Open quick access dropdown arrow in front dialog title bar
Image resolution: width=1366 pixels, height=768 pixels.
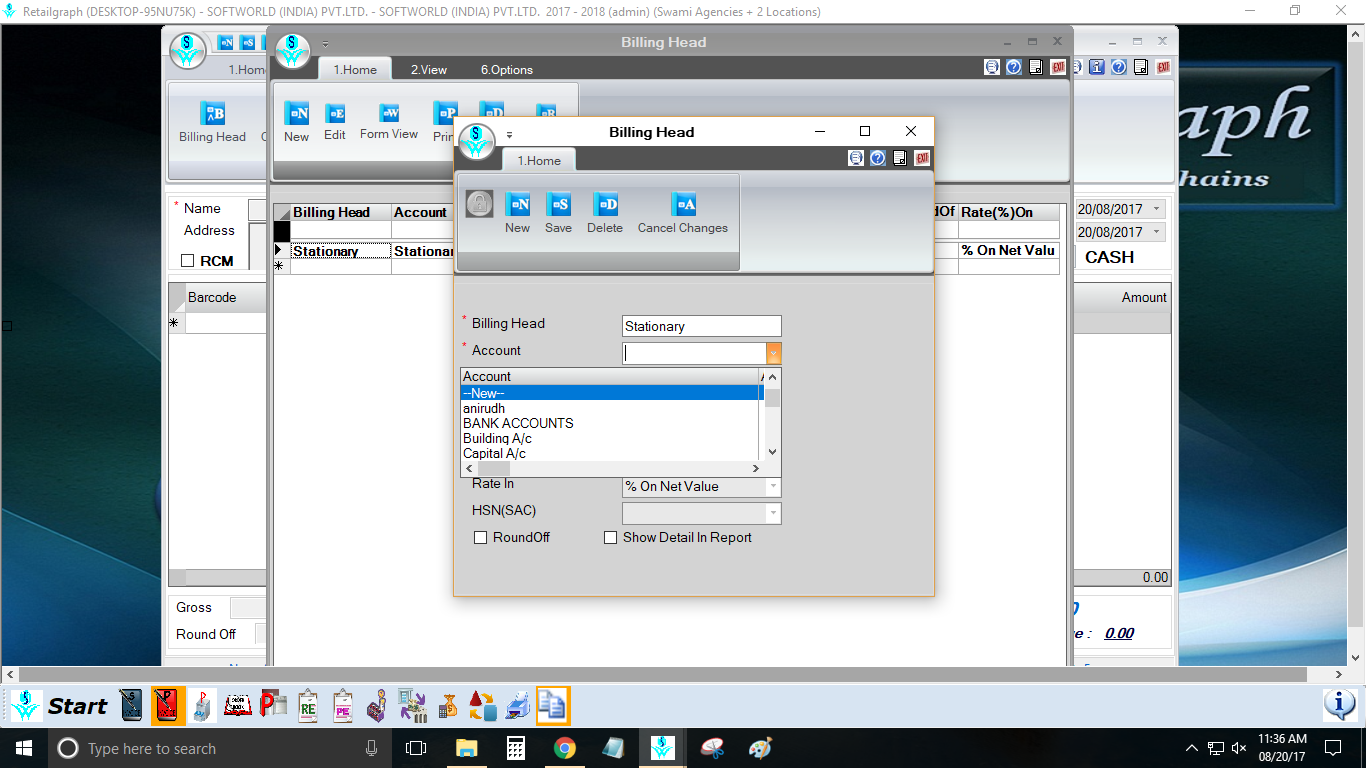point(509,134)
